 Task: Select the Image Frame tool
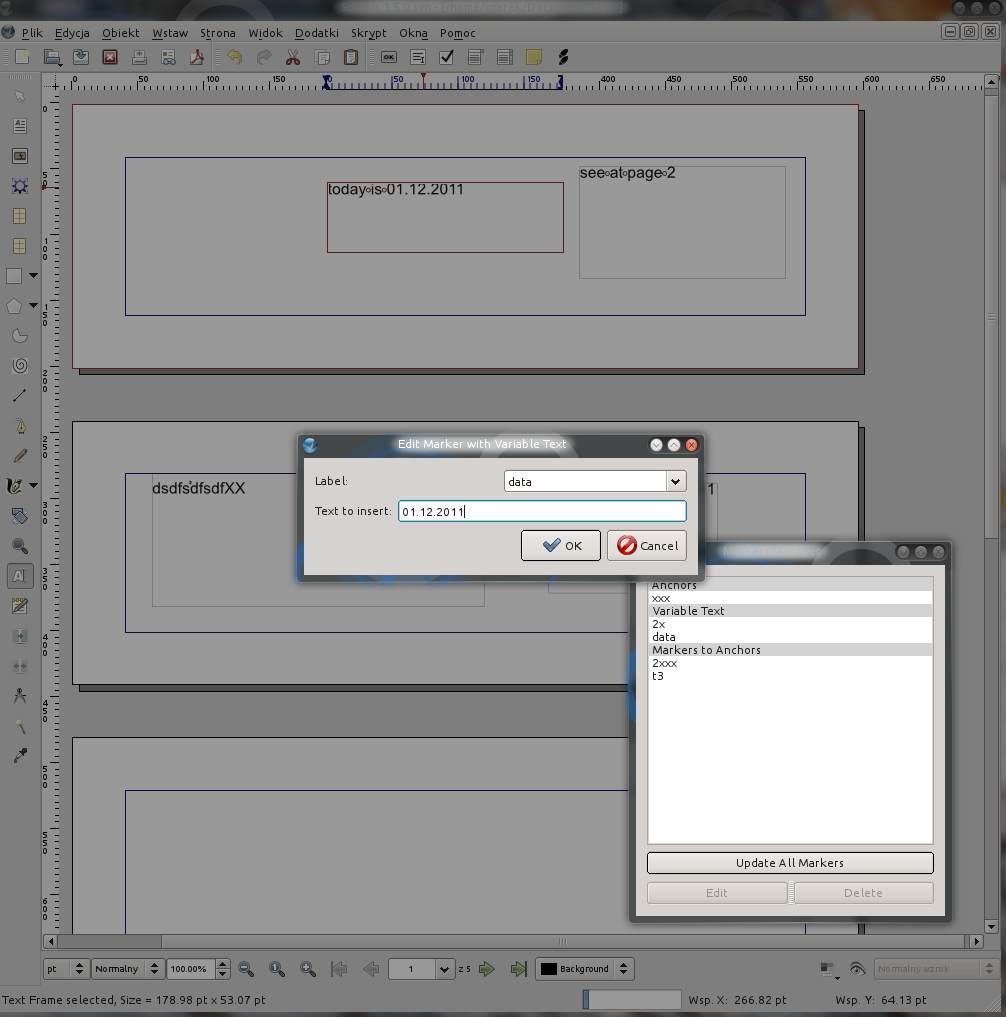point(19,156)
